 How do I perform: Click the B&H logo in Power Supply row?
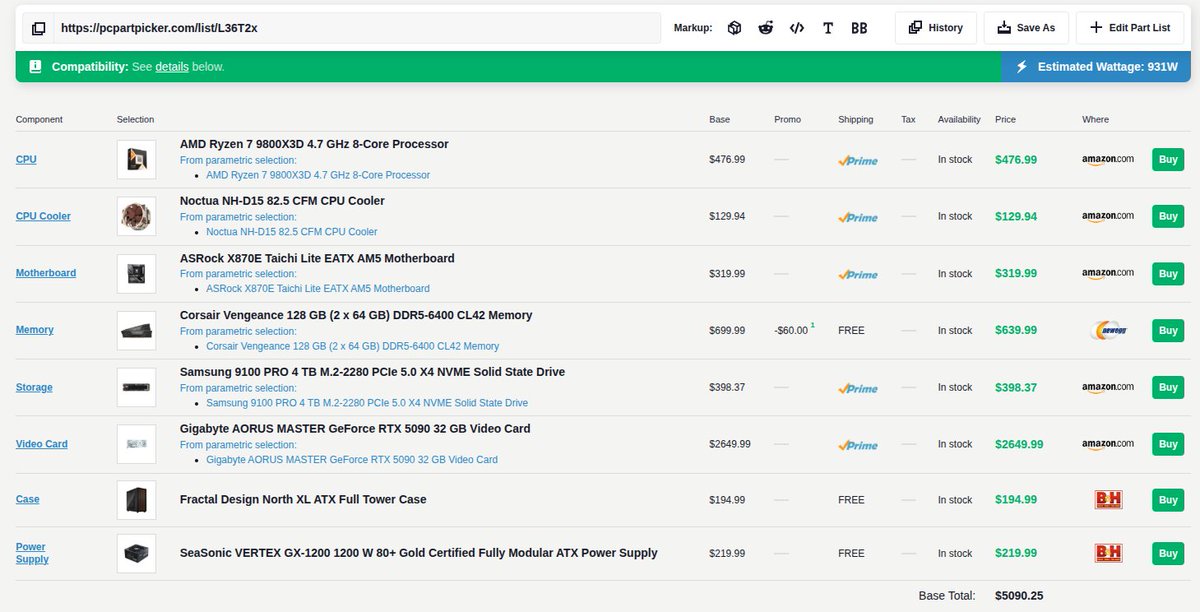tap(1109, 553)
